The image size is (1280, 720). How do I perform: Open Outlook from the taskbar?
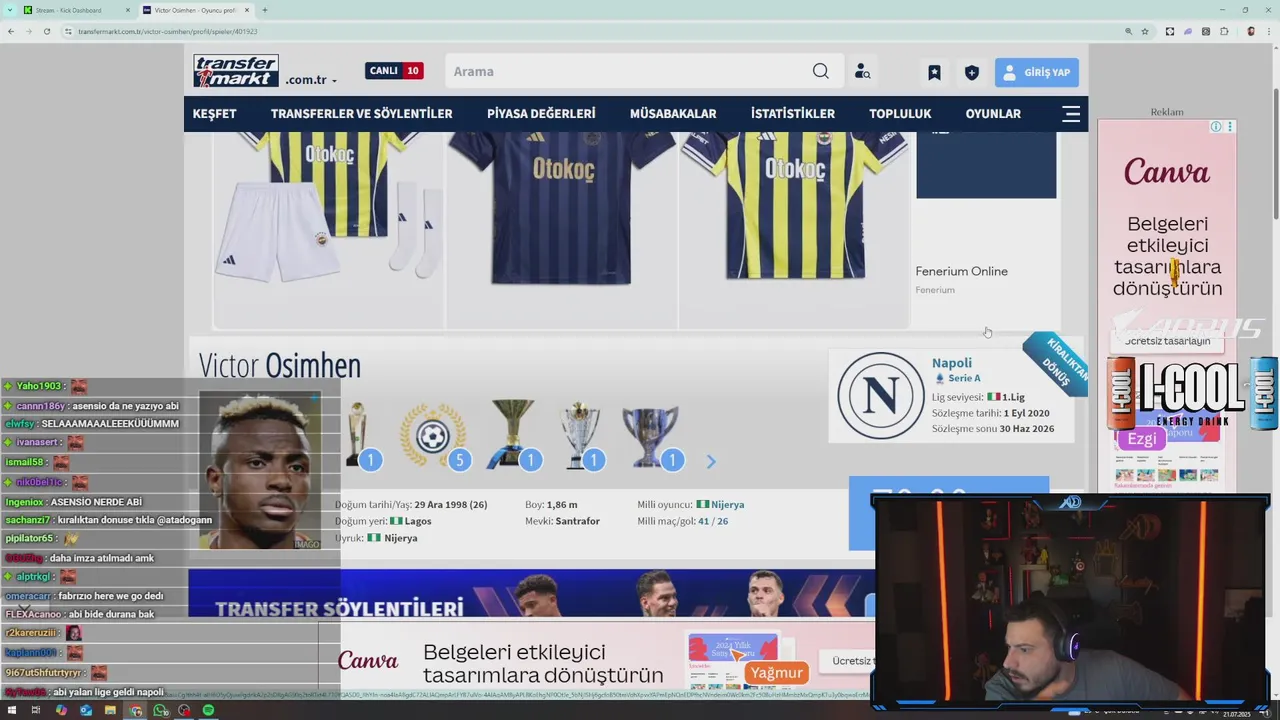coord(86,710)
